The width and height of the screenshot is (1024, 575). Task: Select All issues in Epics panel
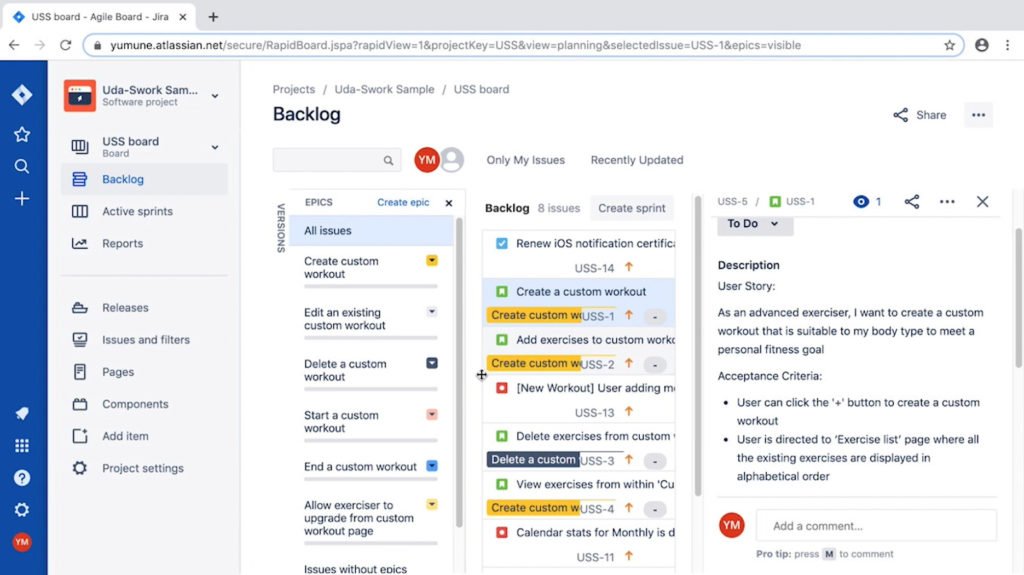(371, 231)
